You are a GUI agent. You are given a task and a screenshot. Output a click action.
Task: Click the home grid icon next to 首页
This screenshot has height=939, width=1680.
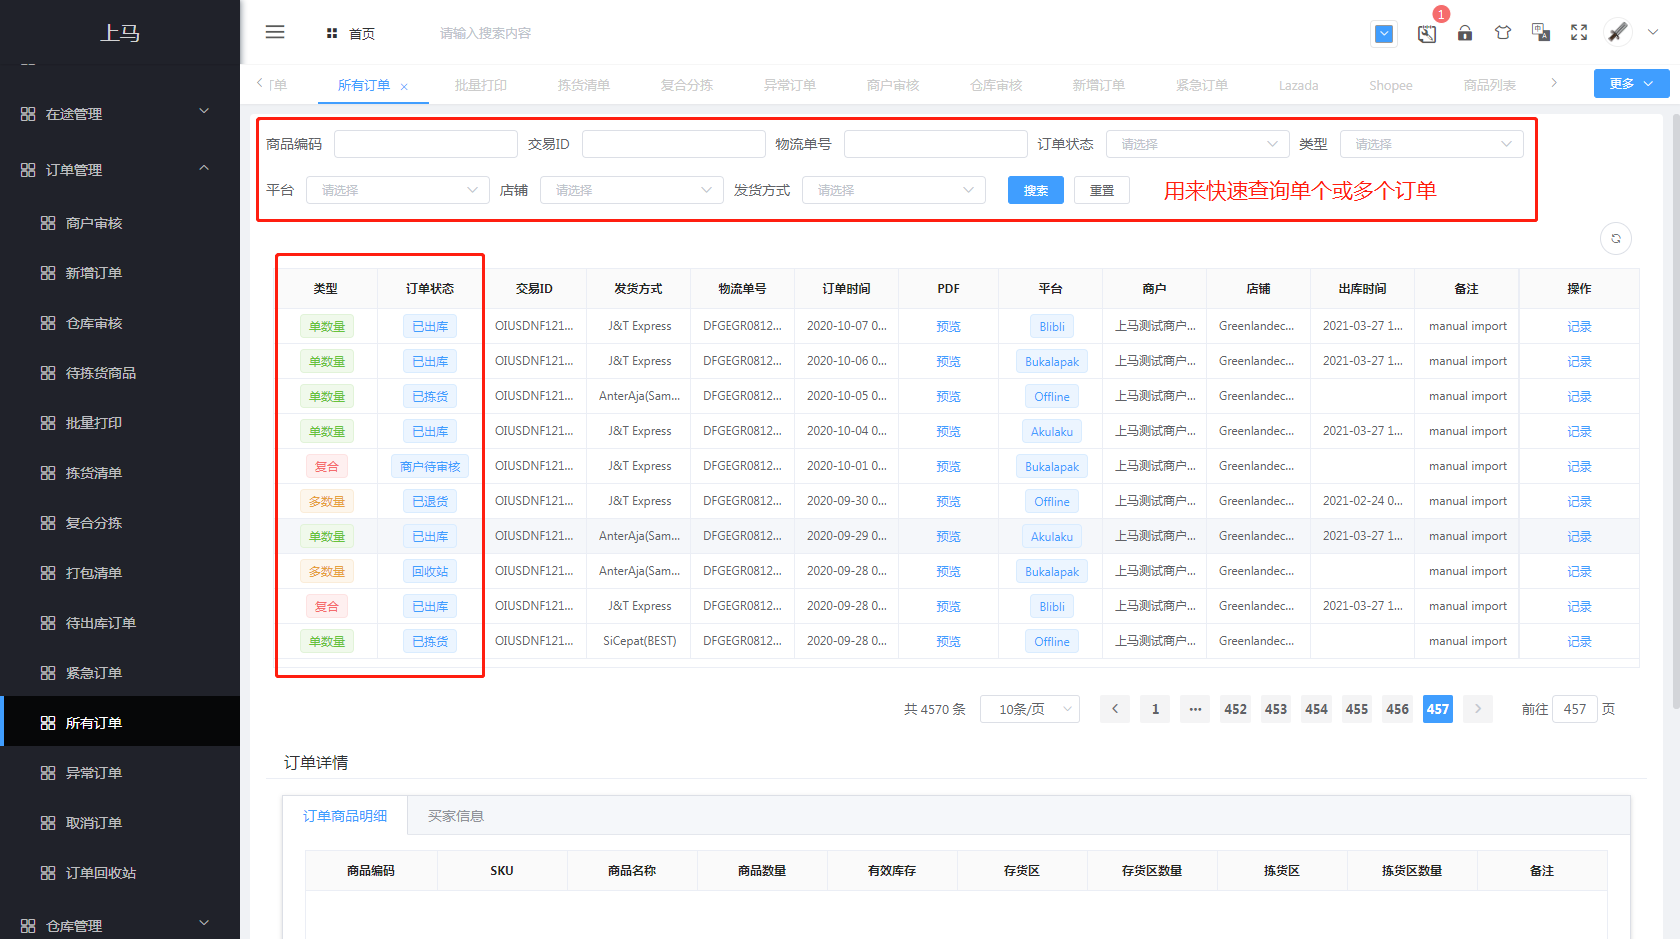pos(332,34)
